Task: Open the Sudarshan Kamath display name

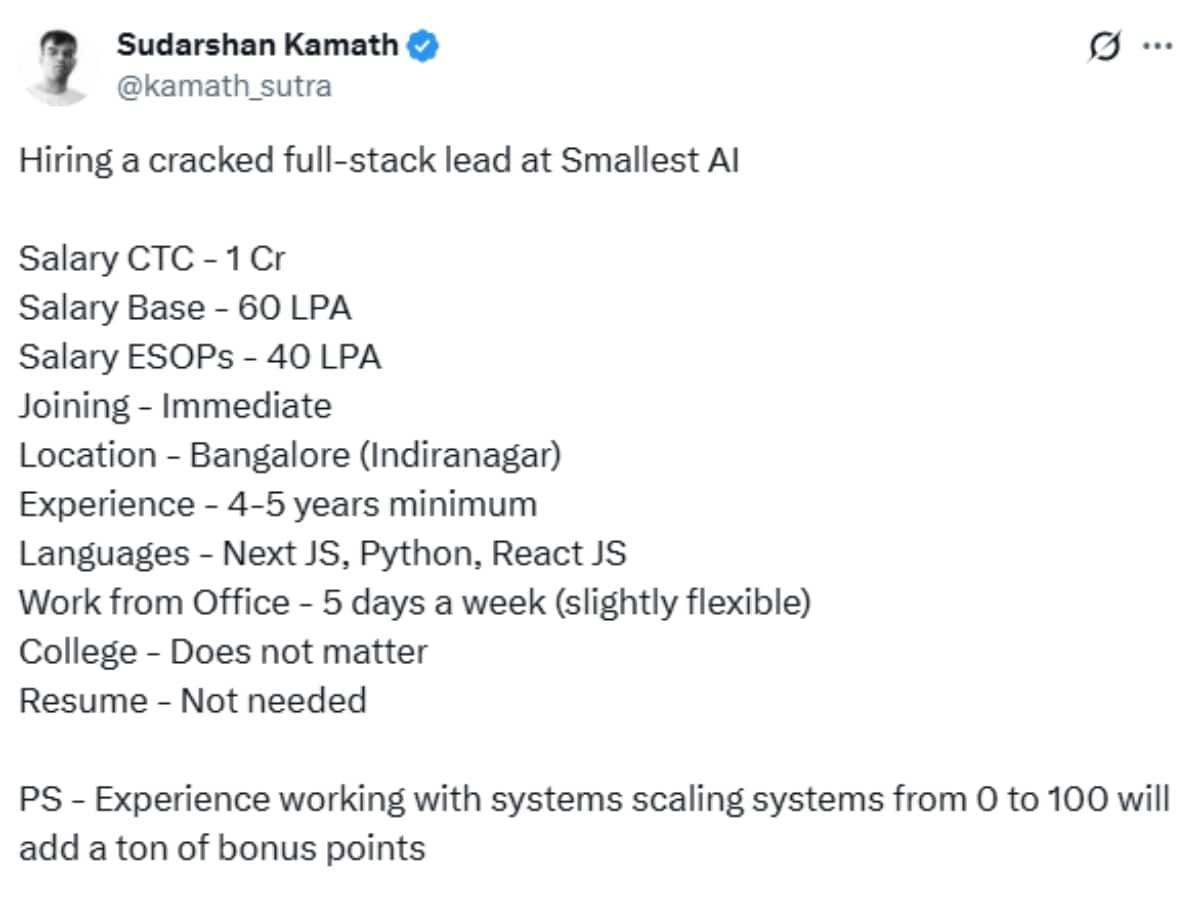Action: 258,45
